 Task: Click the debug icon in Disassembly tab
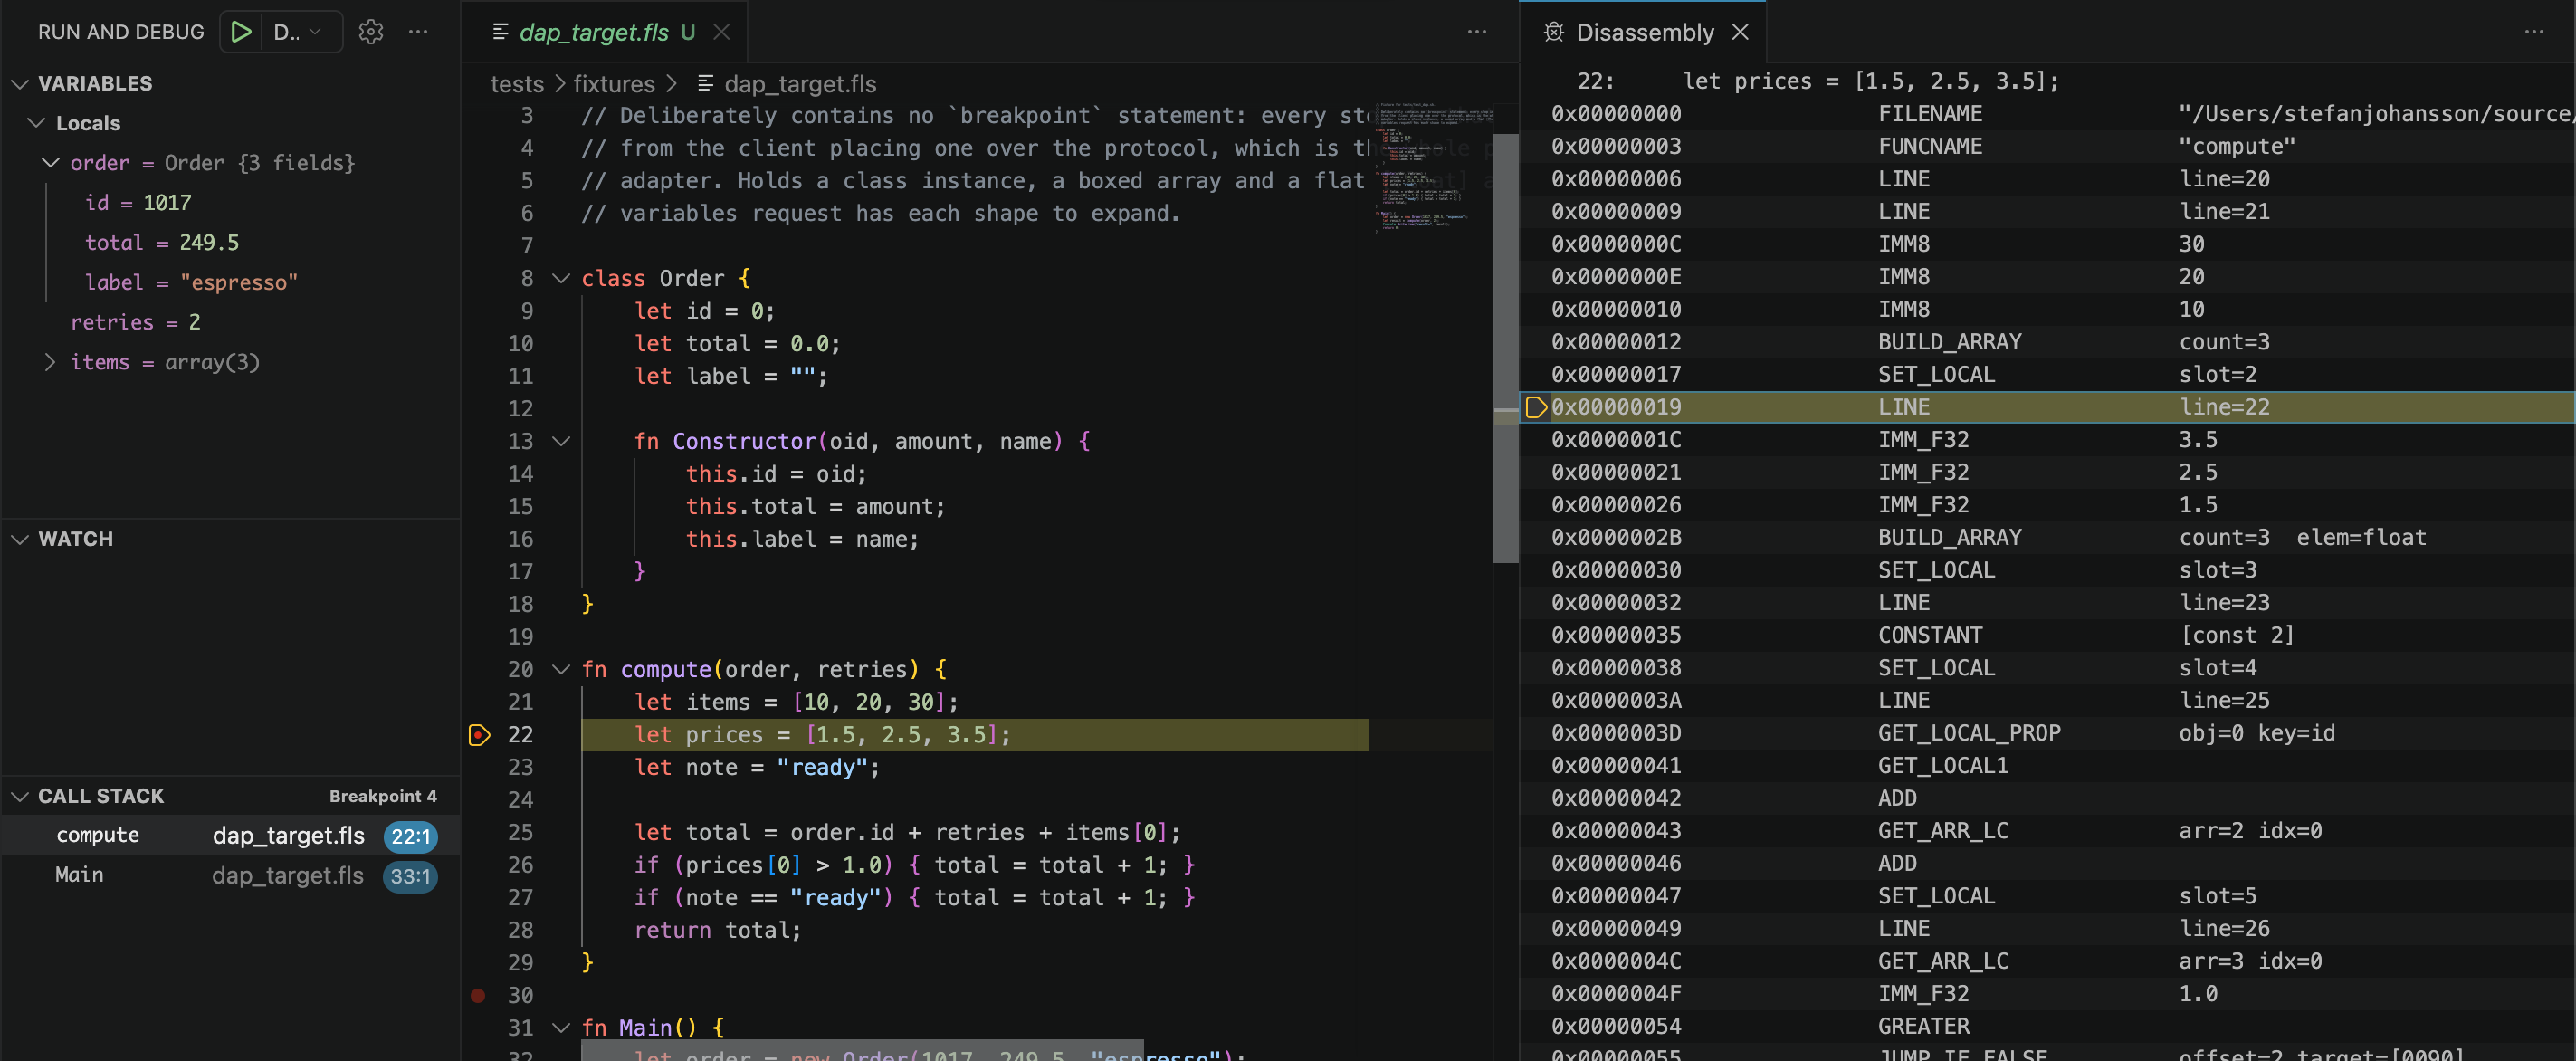(x=1553, y=32)
